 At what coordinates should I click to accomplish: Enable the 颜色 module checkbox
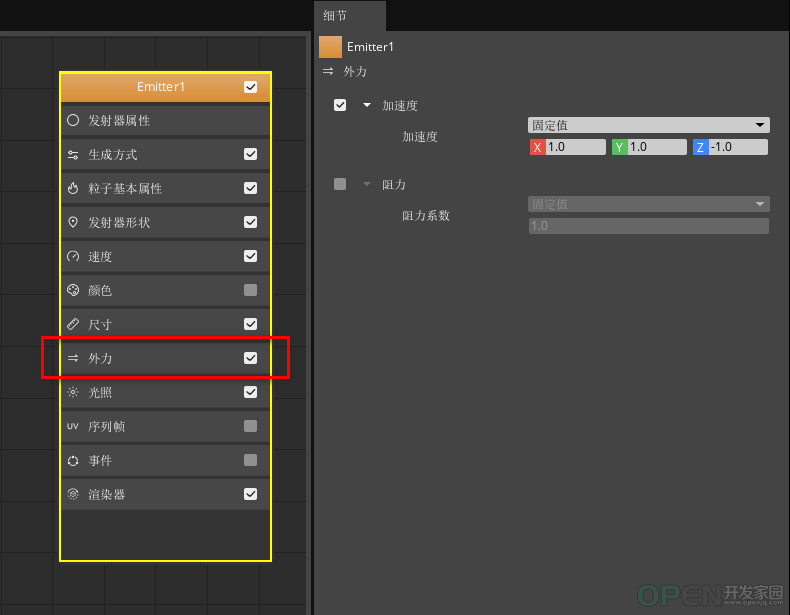point(250,290)
